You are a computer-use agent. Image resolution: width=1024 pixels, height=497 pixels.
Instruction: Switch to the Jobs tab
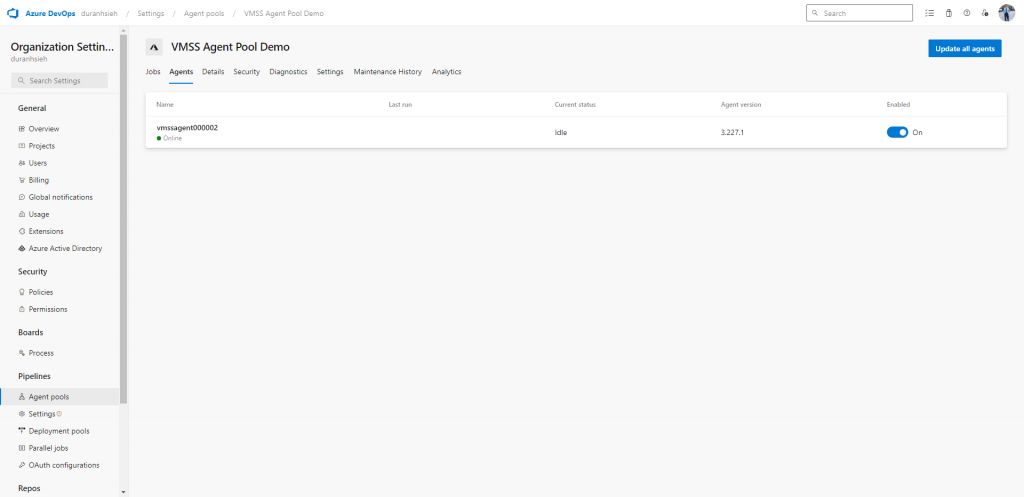pos(153,72)
